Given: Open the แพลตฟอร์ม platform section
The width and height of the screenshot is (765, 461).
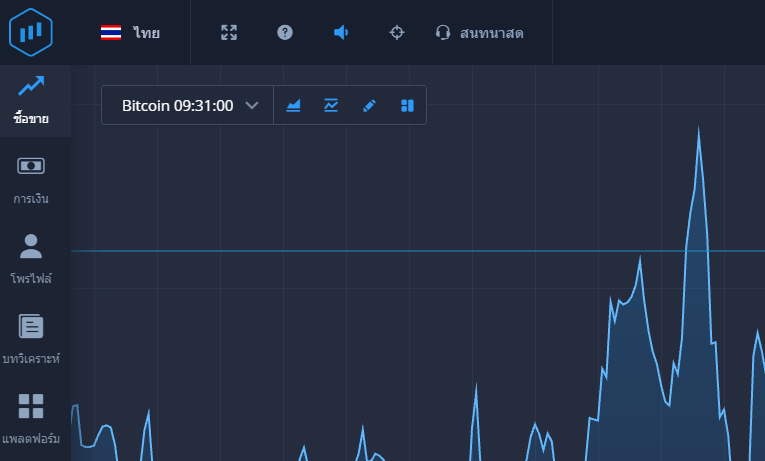Looking at the screenshot, I should (x=31, y=420).
